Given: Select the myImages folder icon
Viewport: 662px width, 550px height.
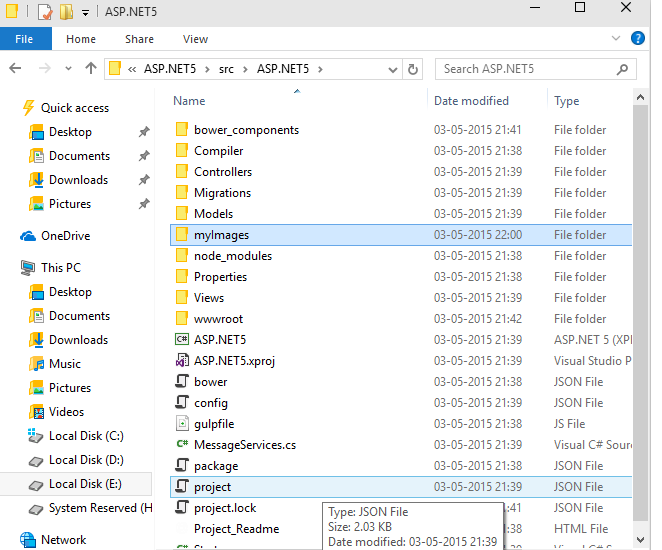Looking at the screenshot, I should pyautogui.click(x=182, y=235).
